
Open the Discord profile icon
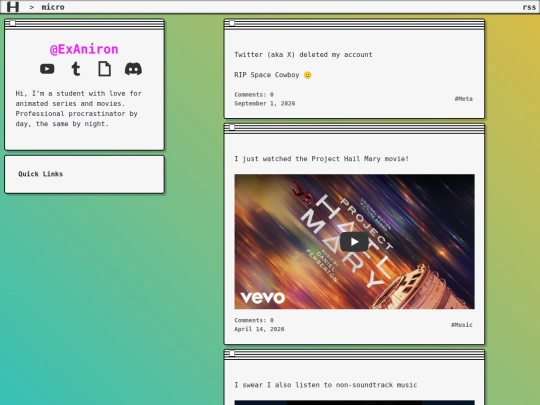133,69
